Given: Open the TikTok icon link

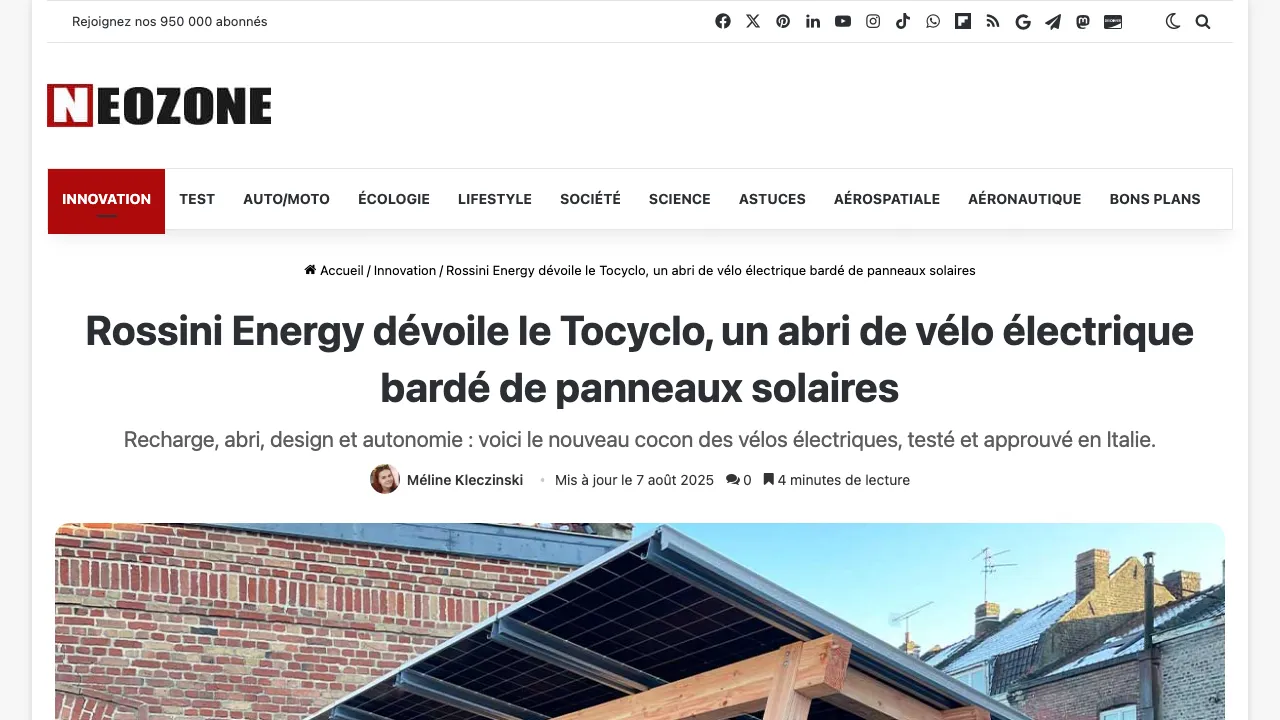Looking at the screenshot, I should (x=903, y=21).
